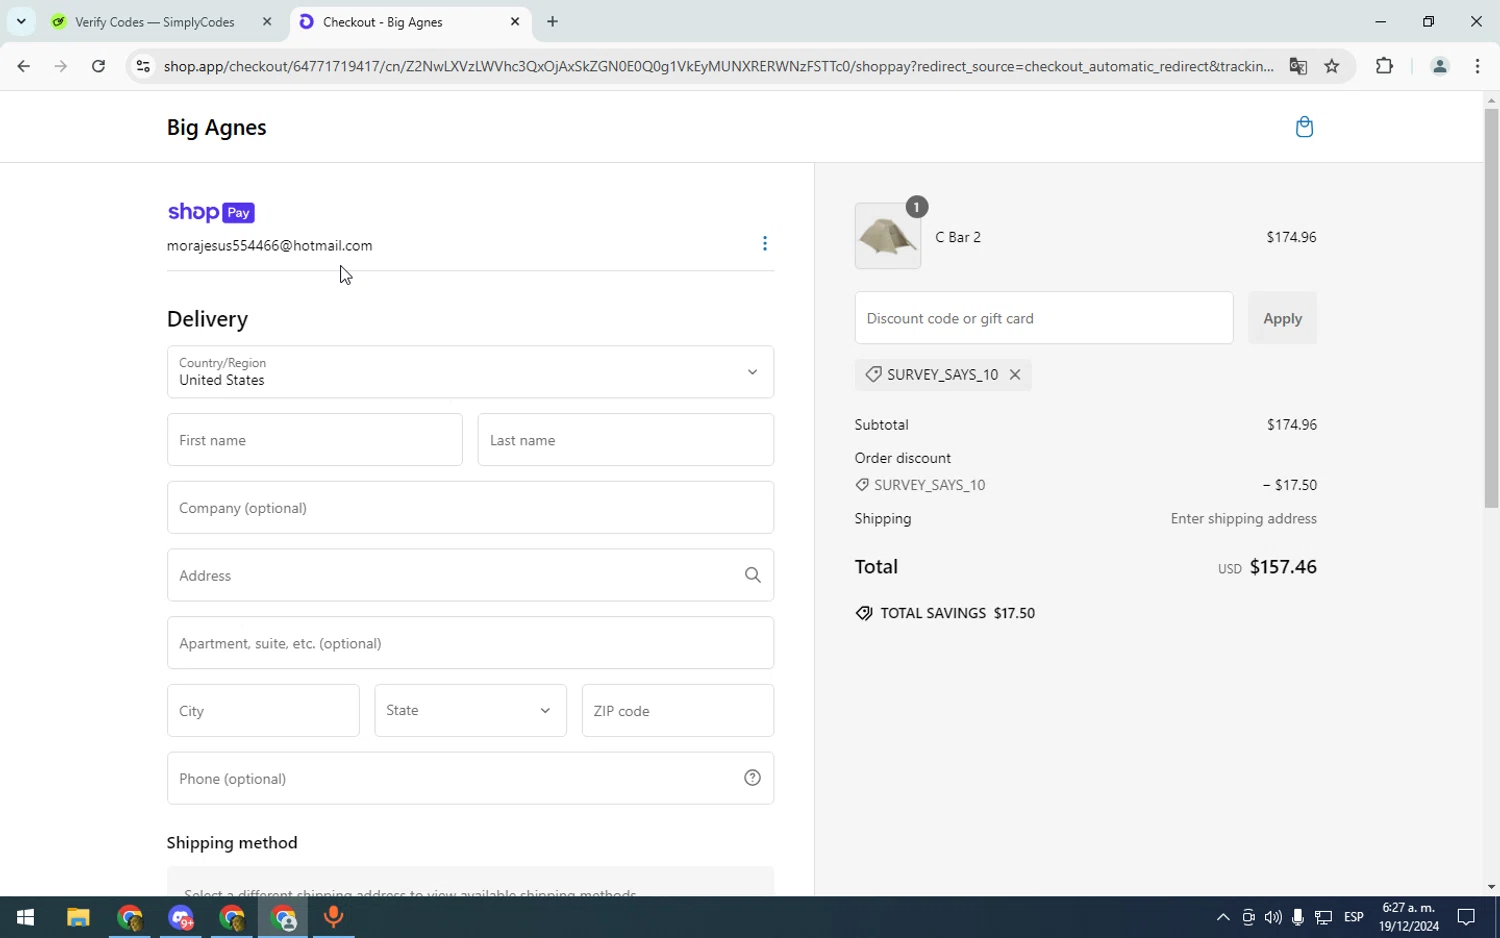Click the volume speaker tray icon
Viewport: 1500px width, 938px height.
click(x=1272, y=917)
